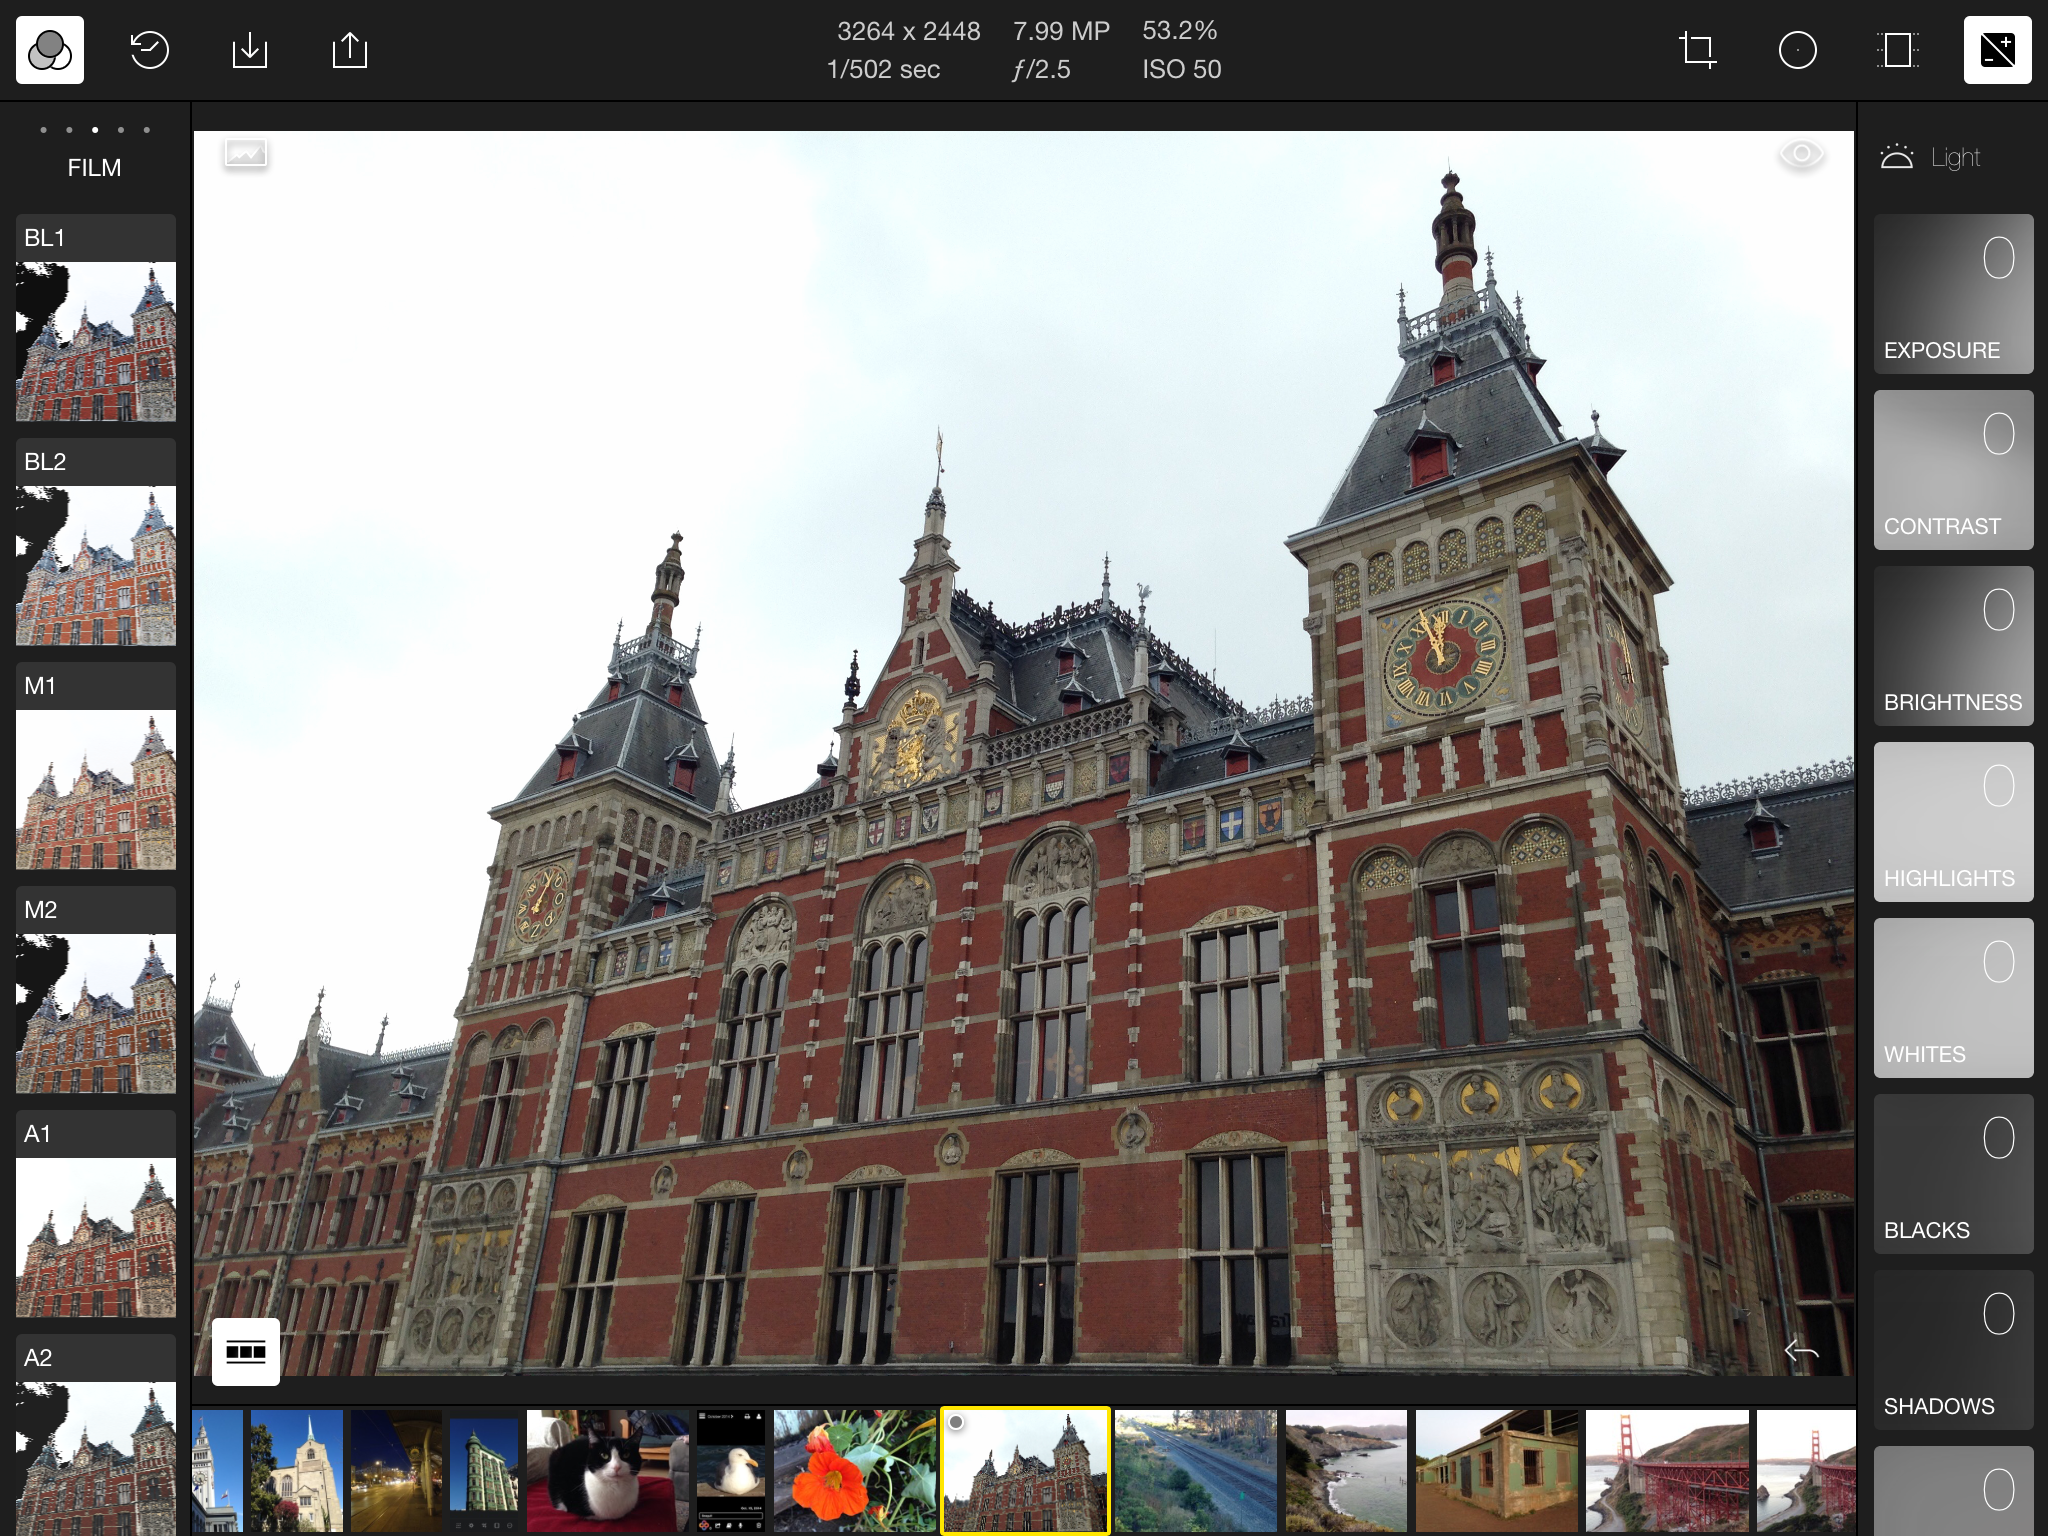Click the ƒ/2.5 aperture readout
Screen dimensions: 2048x1536
coord(1041,69)
